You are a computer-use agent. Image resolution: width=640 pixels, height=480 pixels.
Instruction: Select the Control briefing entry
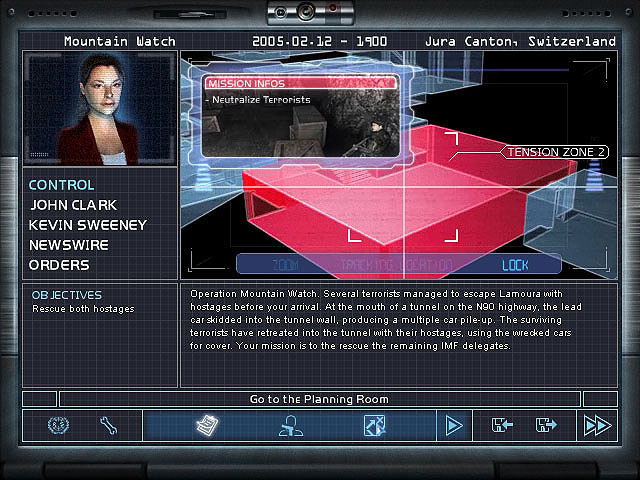61,185
